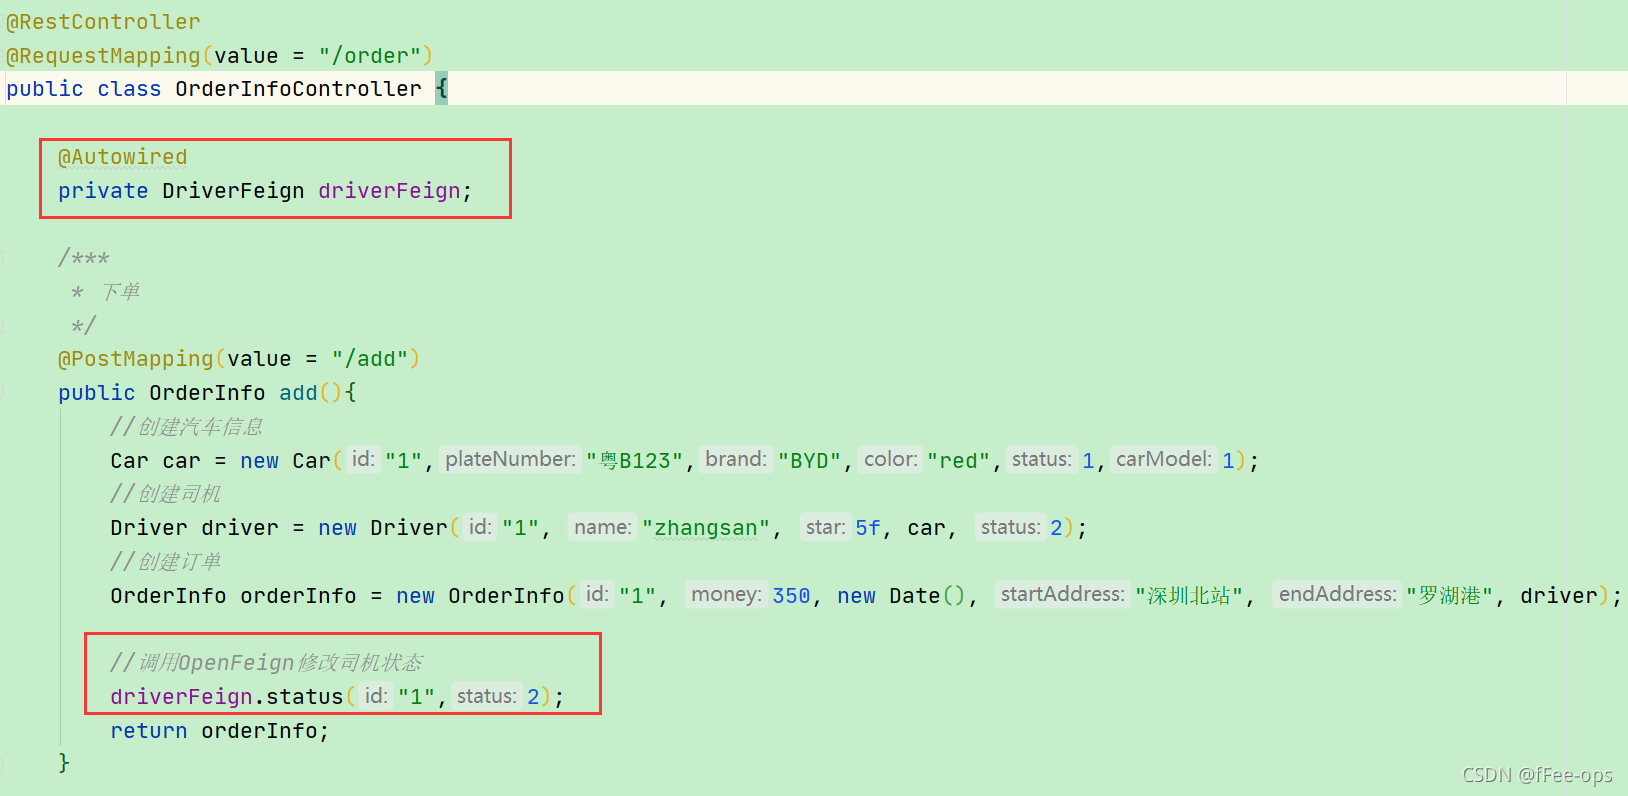Click the plateNumber parameter hint
The width and height of the screenshot is (1628, 796).
(510, 459)
